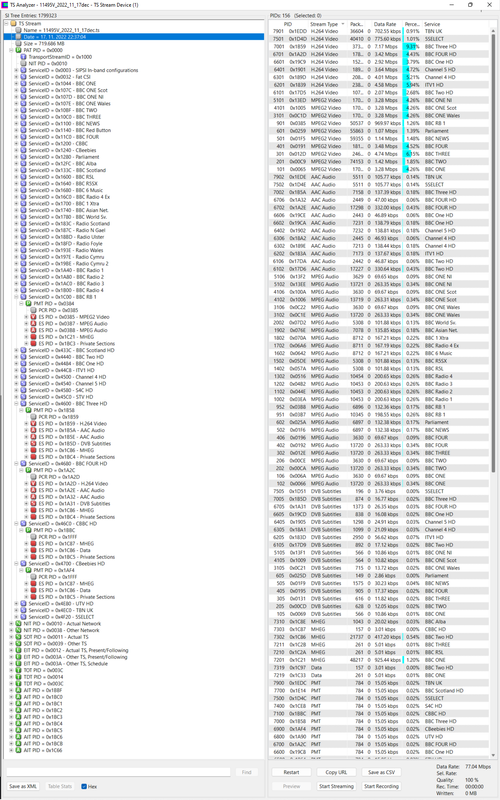The width and height of the screenshot is (500, 800).
Task: Click the Start Streaming button
Action: point(336,786)
